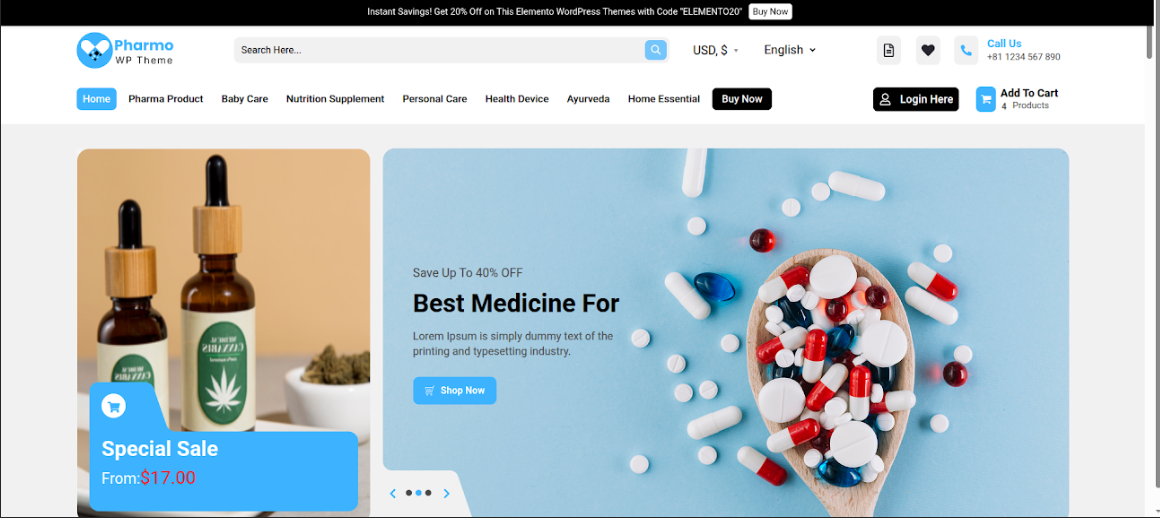Click the user icon in Login Here
Screen dimensions: 1160x518
coord(885,99)
